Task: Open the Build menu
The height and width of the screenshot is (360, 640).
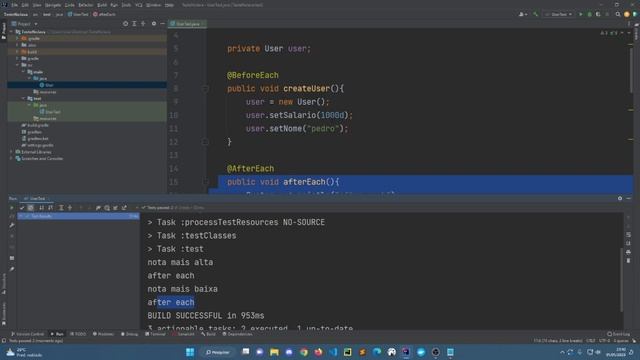Action: [x=102, y=5]
